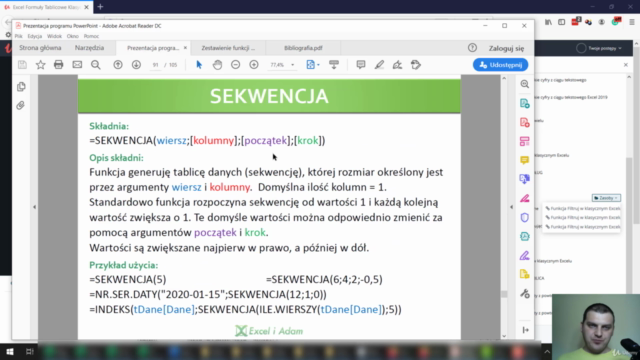Open search tool in right tools pane
The width and height of the screenshot is (640, 360).
525,84
